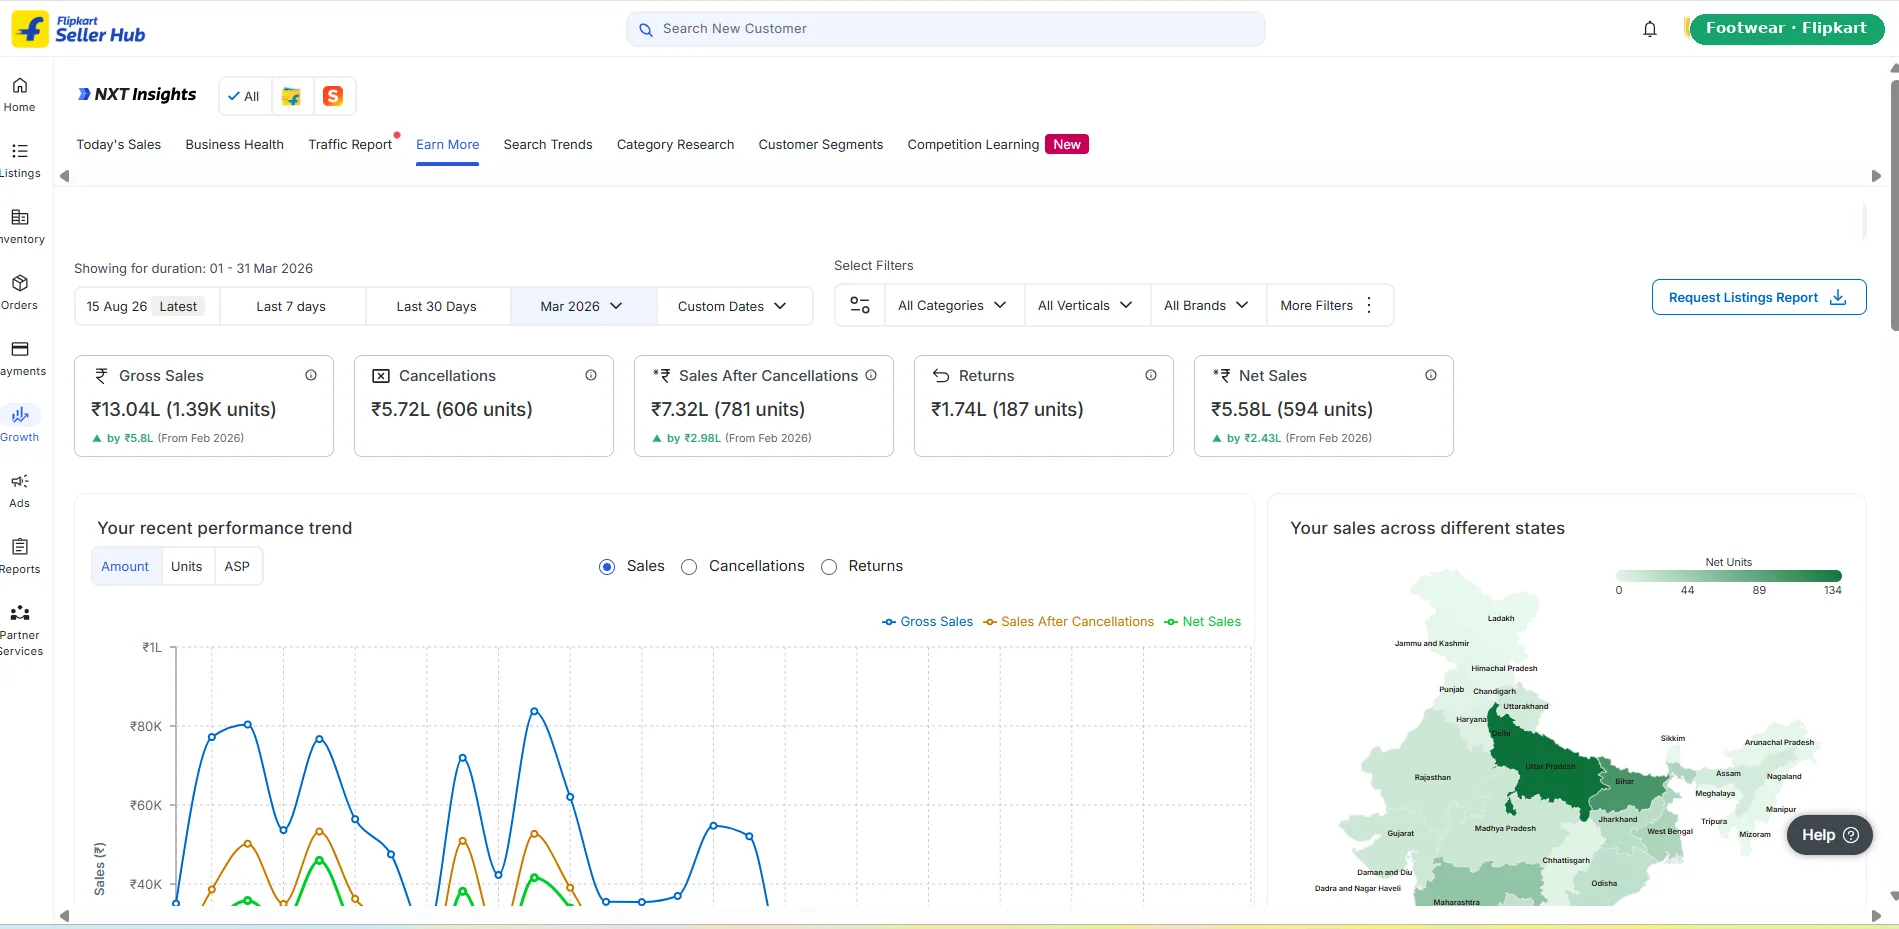Click the Footwear Flipkart account button
This screenshot has width=1899, height=929.
coord(1786,29)
